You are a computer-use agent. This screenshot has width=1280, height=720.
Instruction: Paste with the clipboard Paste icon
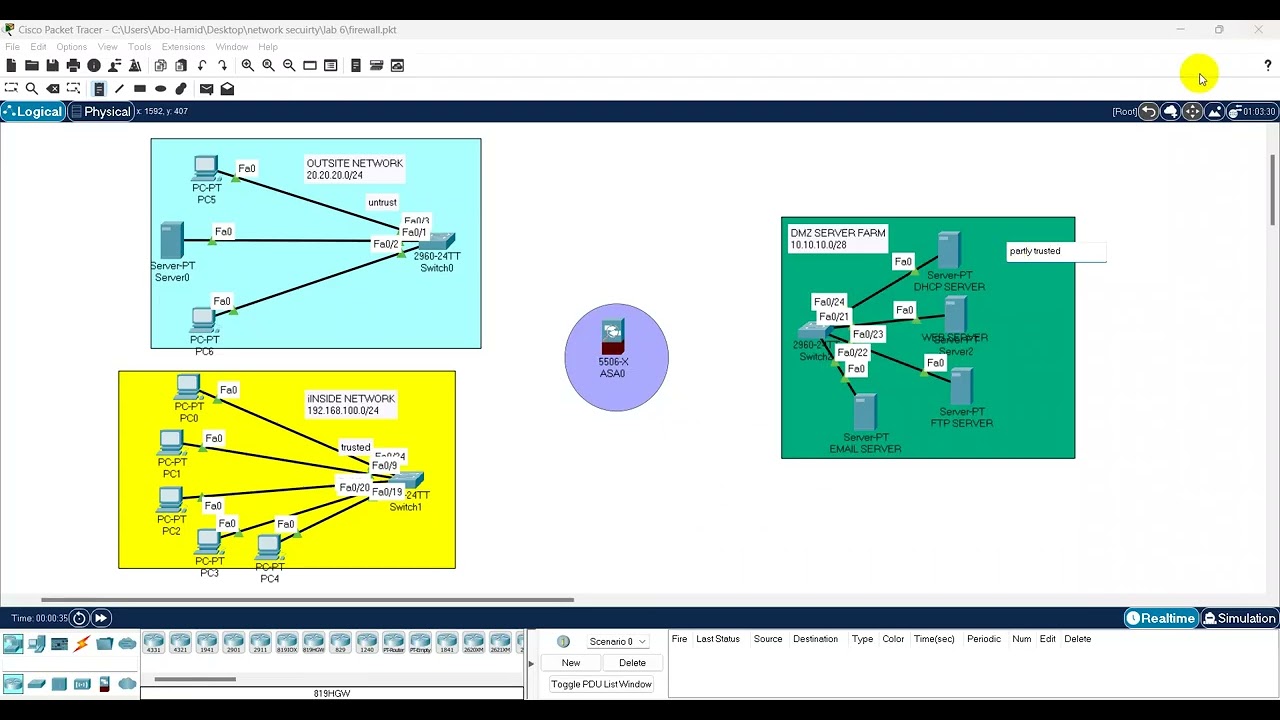181,65
